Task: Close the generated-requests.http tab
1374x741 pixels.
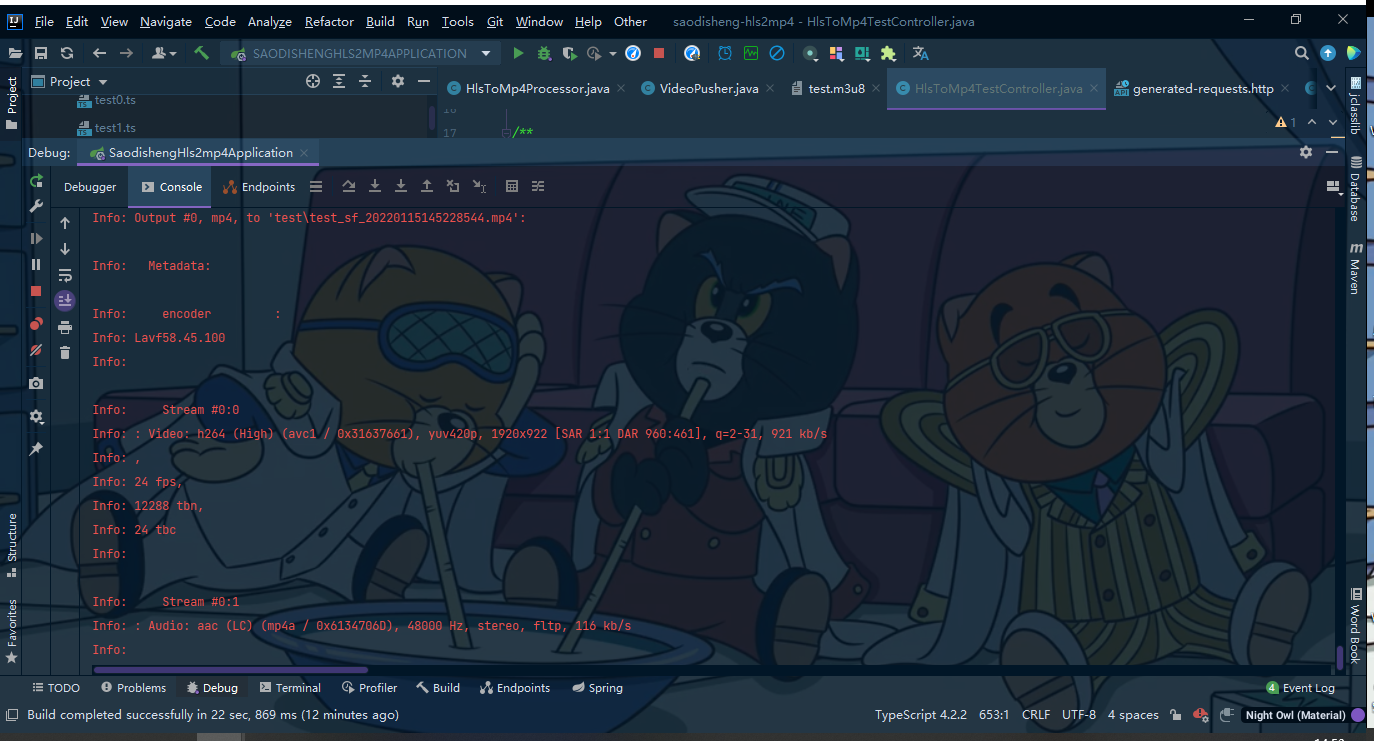Action: [x=1285, y=88]
